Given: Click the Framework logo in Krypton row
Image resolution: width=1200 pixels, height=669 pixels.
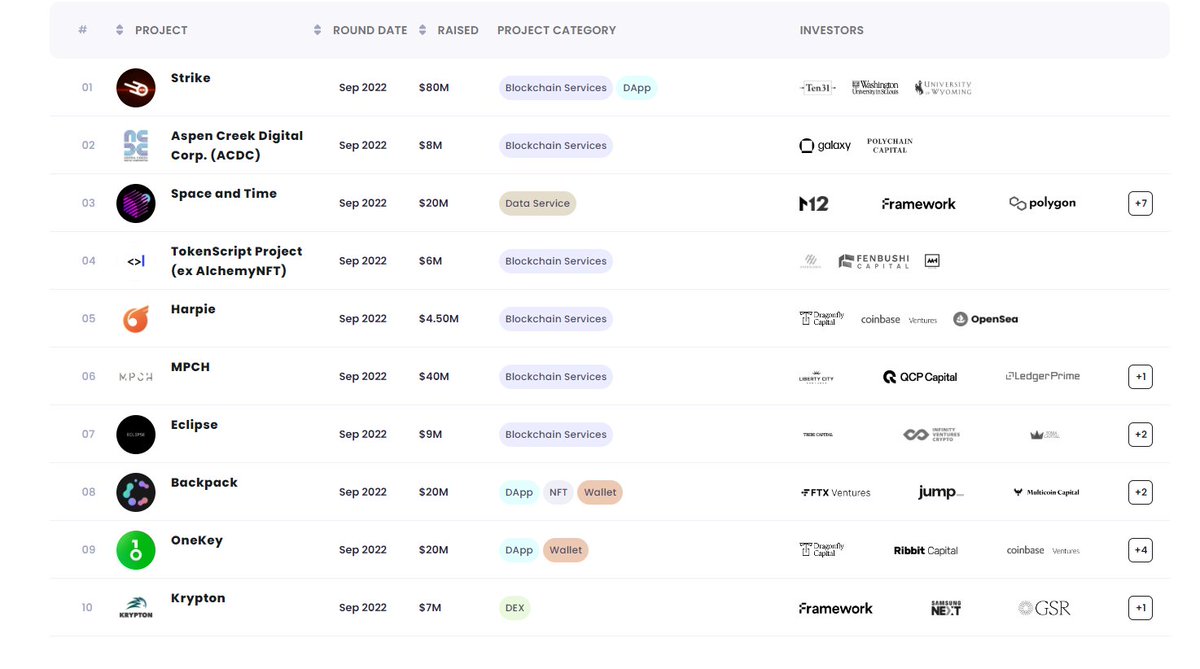Looking at the screenshot, I should pos(836,608).
